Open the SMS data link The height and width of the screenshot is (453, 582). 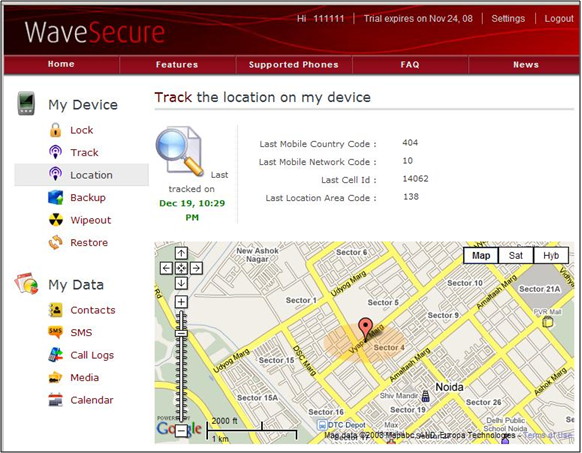(x=81, y=332)
